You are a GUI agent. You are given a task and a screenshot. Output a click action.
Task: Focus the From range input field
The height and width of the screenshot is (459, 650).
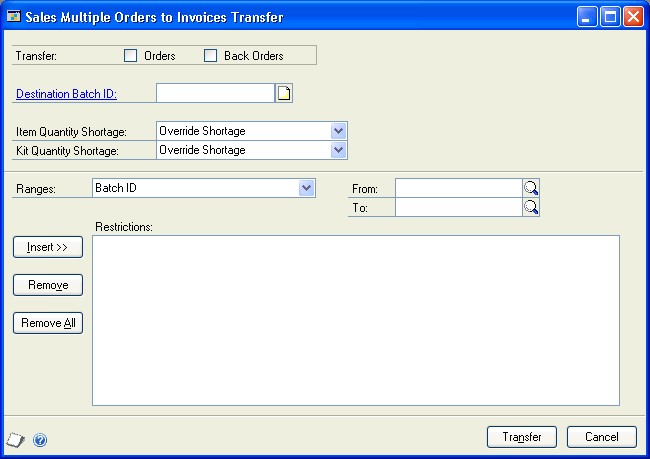458,188
